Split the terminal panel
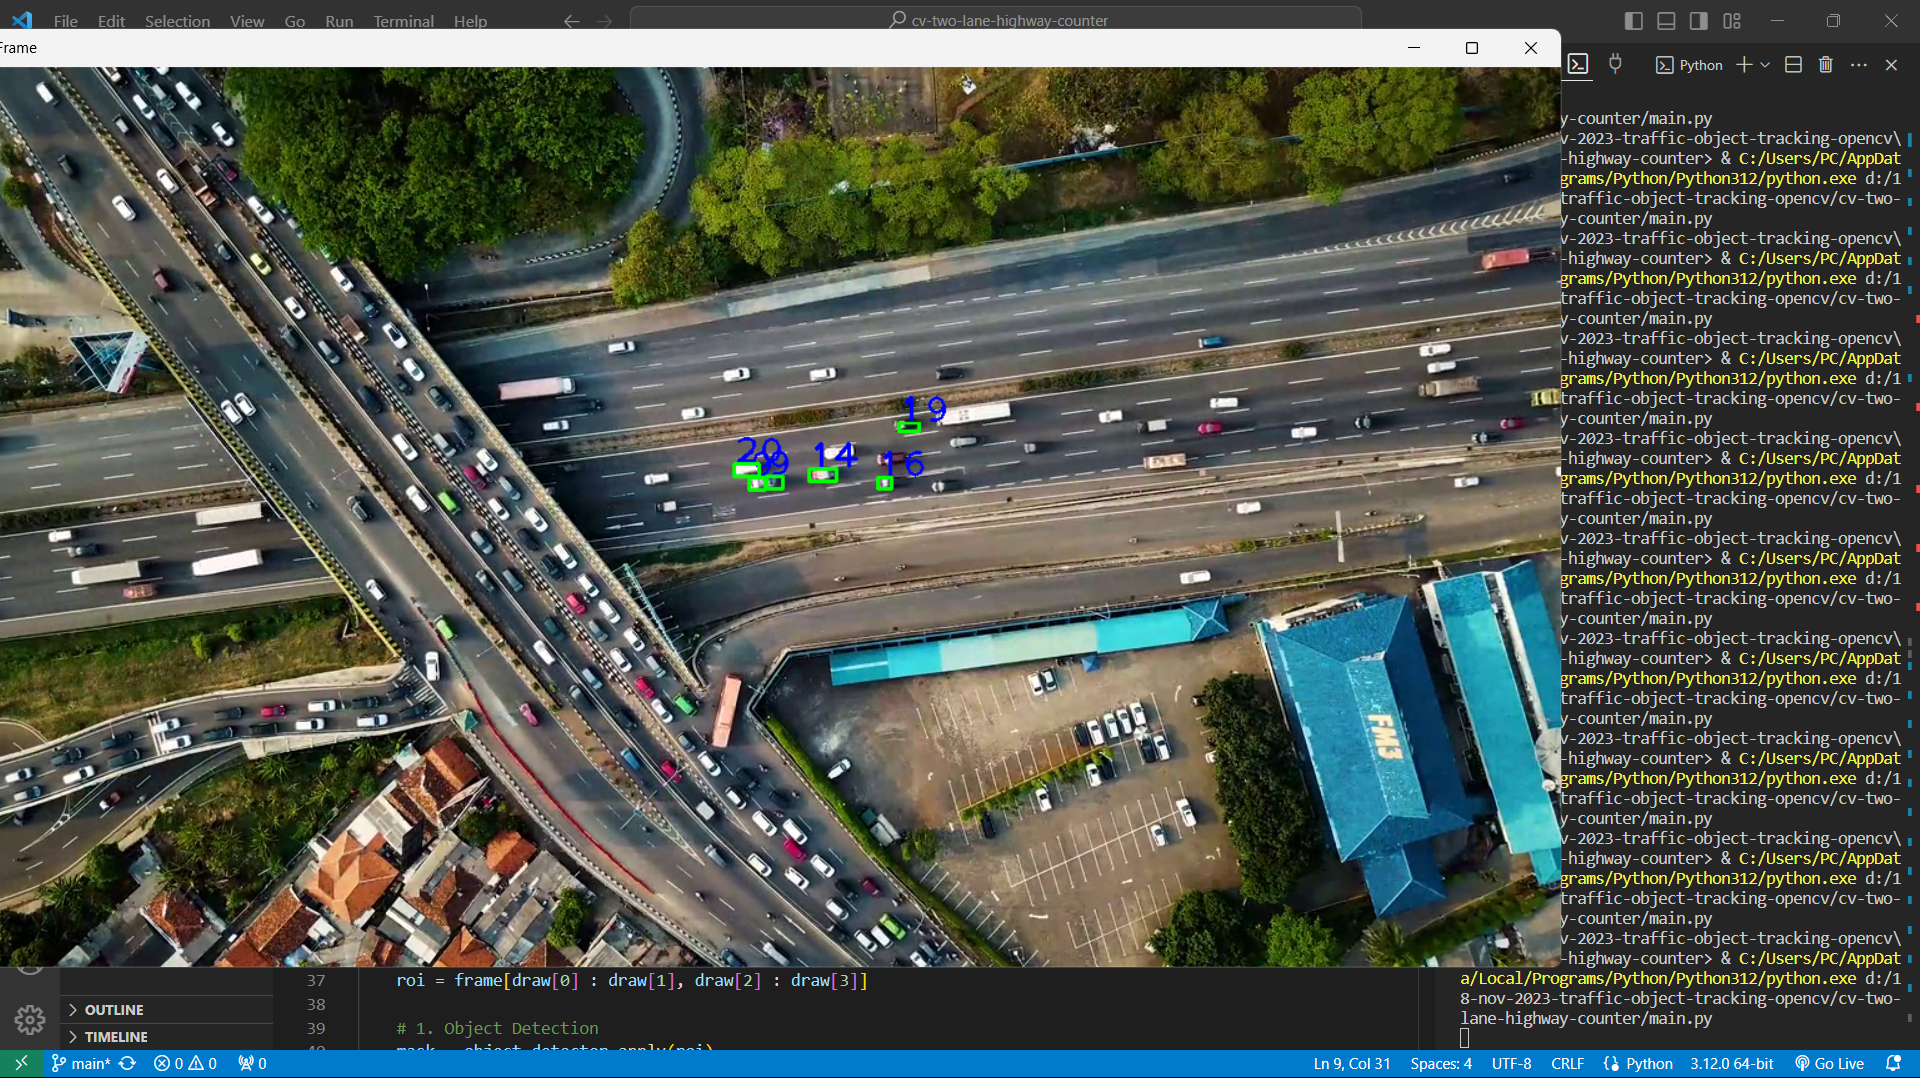 (x=1793, y=65)
